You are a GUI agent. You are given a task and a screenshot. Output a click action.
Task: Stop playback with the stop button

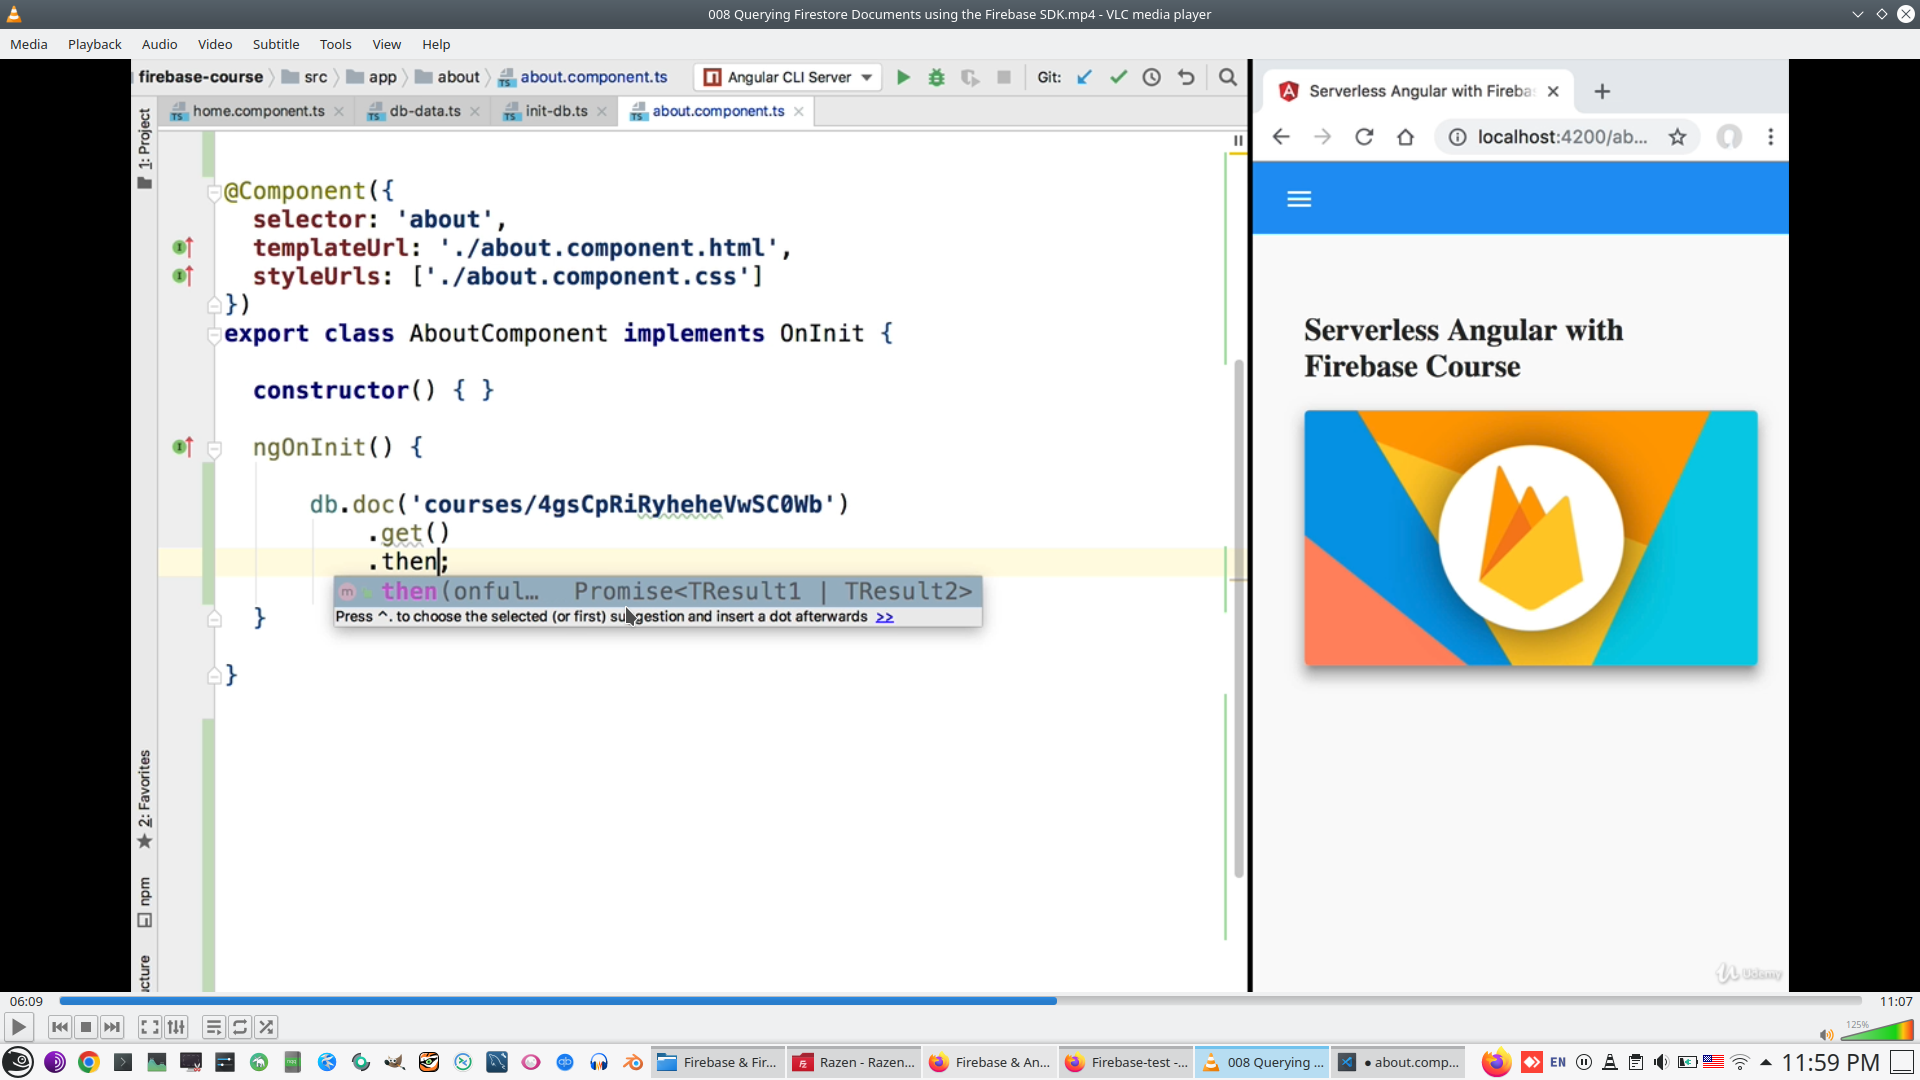click(x=86, y=1027)
